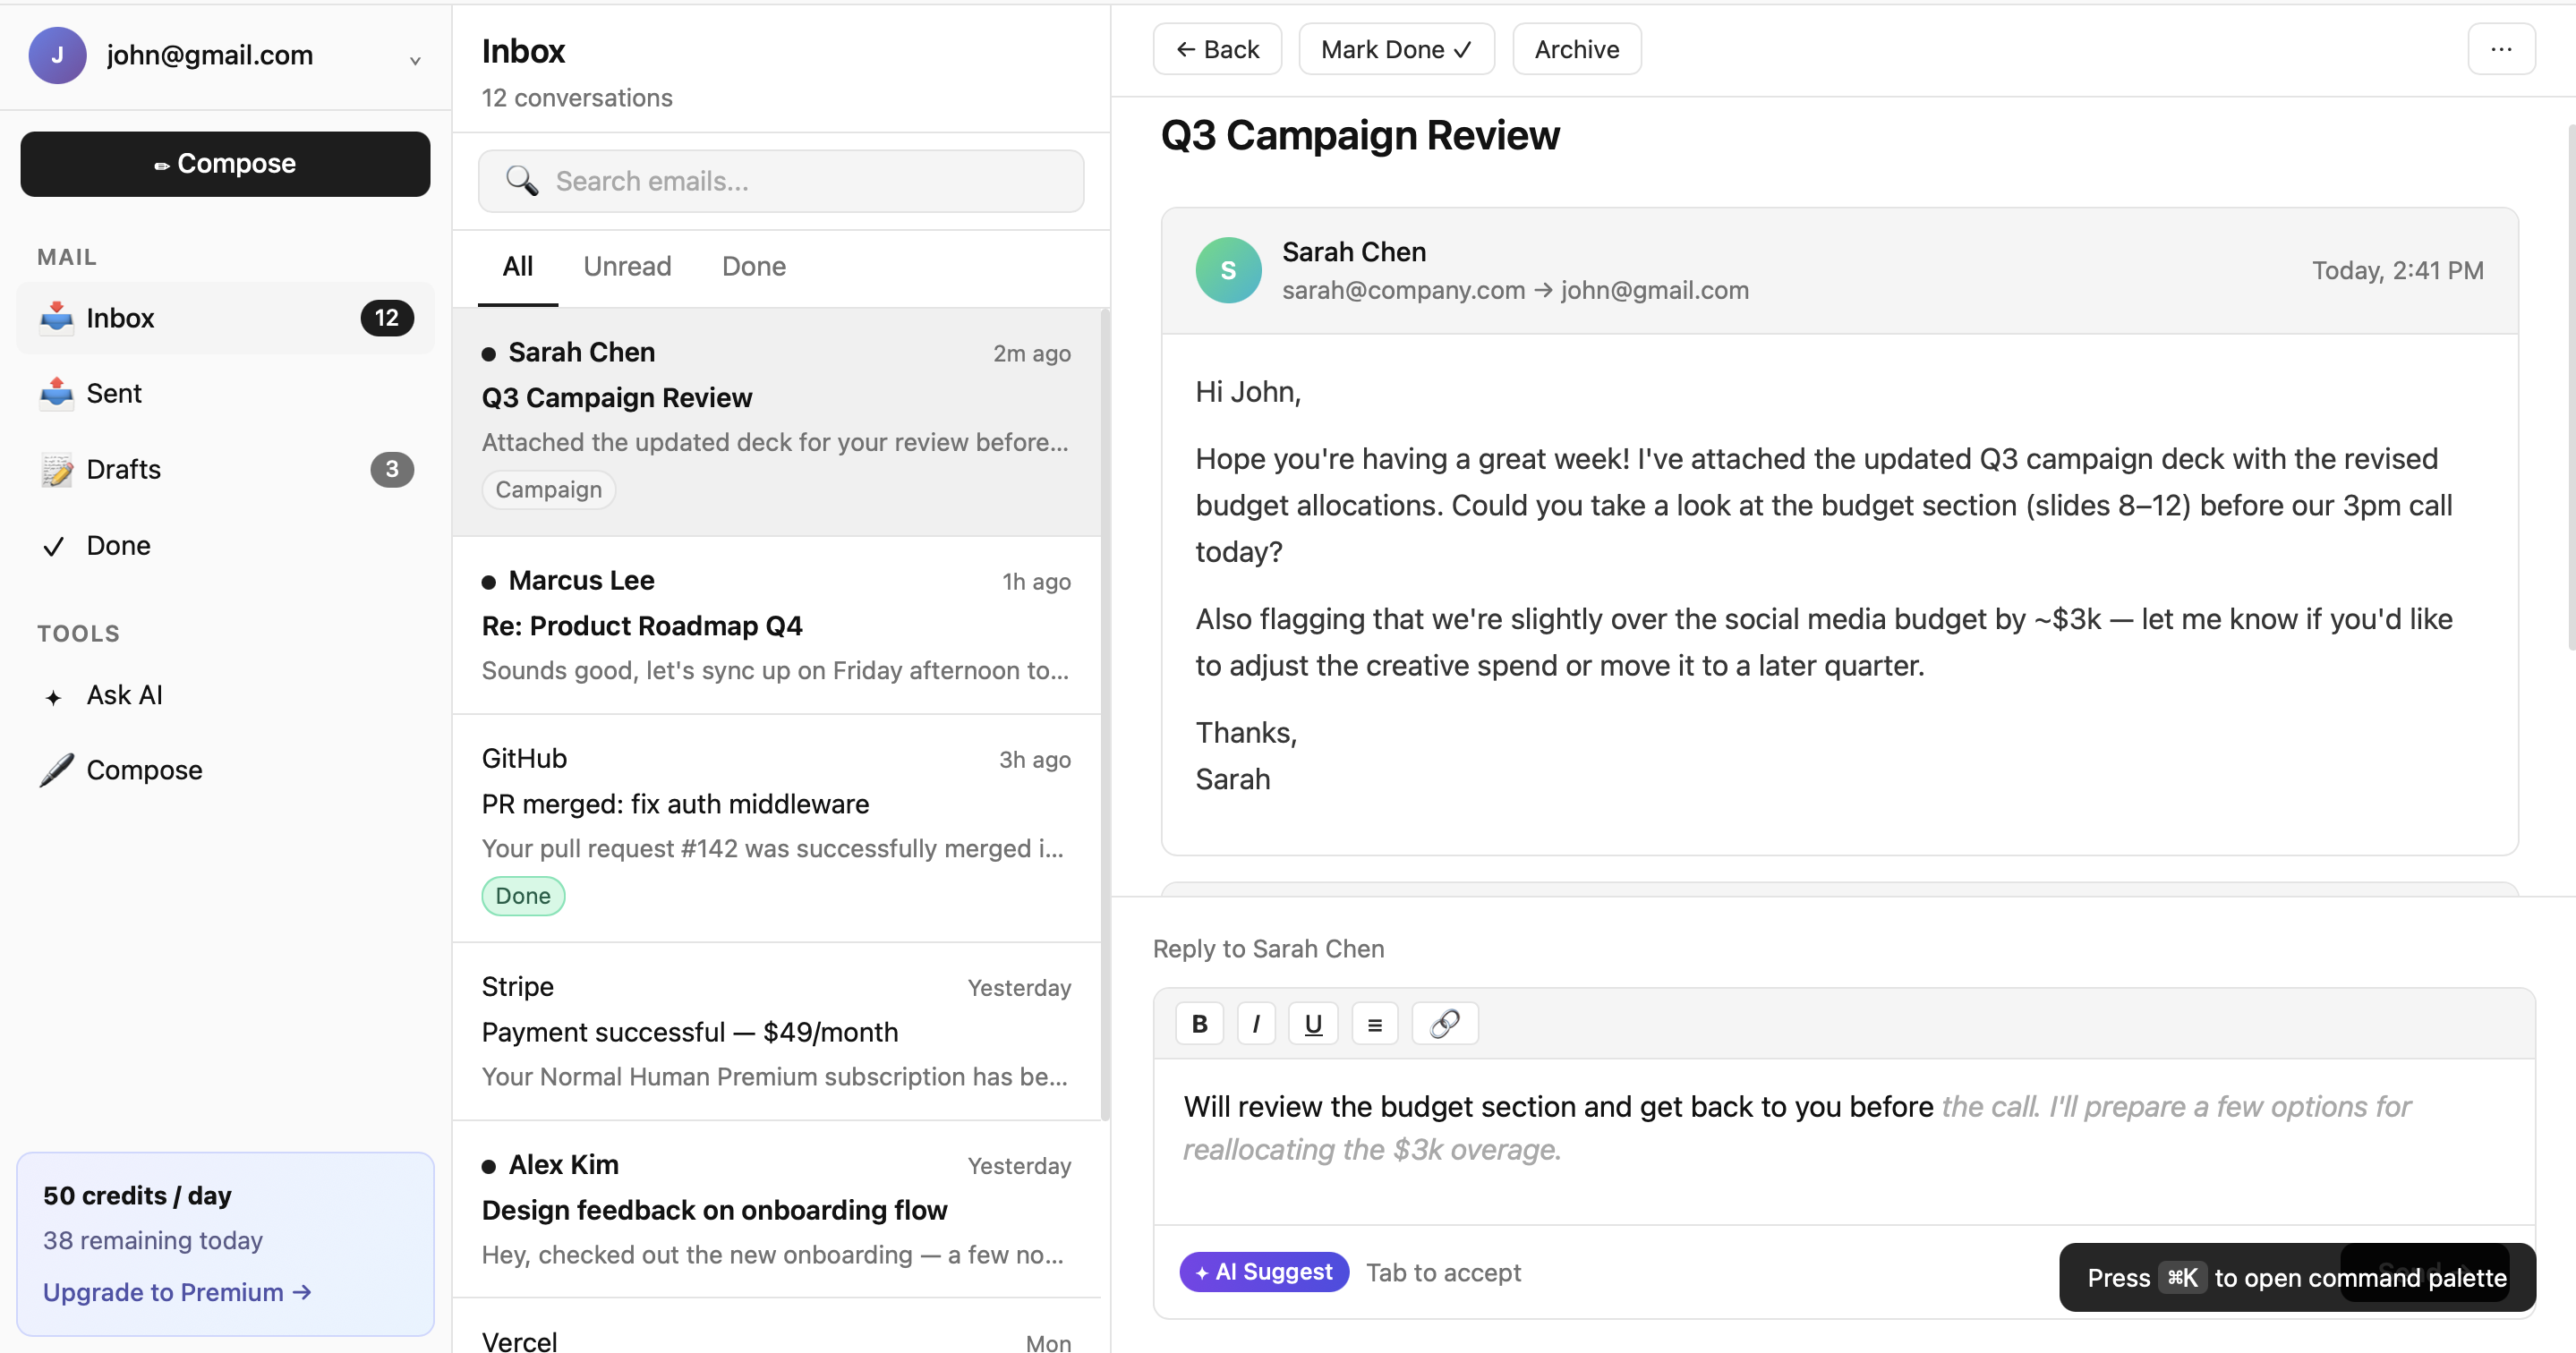
Task: Open the Drafts folder showing 3 items
Action: (123, 468)
